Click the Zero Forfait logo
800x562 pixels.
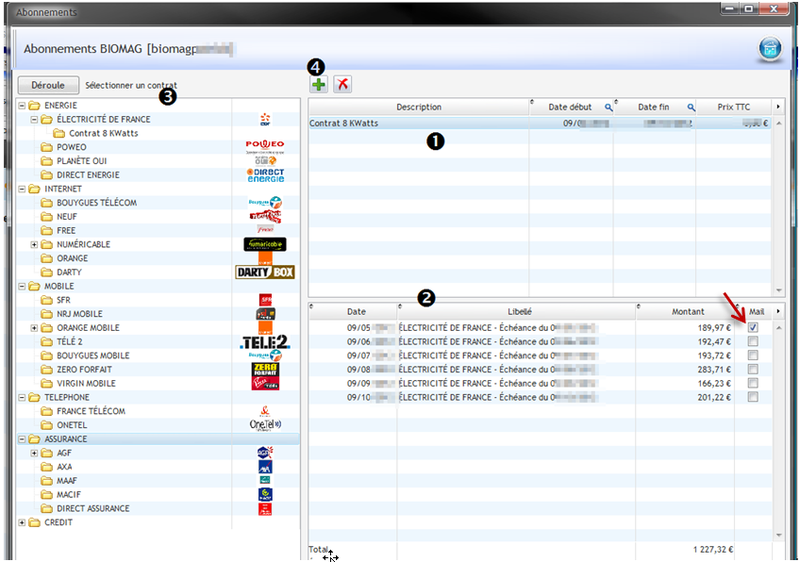click(x=265, y=369)
